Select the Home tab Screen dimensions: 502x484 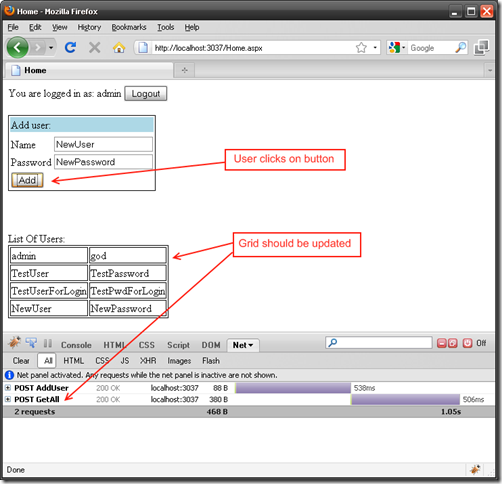pos(89,70)
